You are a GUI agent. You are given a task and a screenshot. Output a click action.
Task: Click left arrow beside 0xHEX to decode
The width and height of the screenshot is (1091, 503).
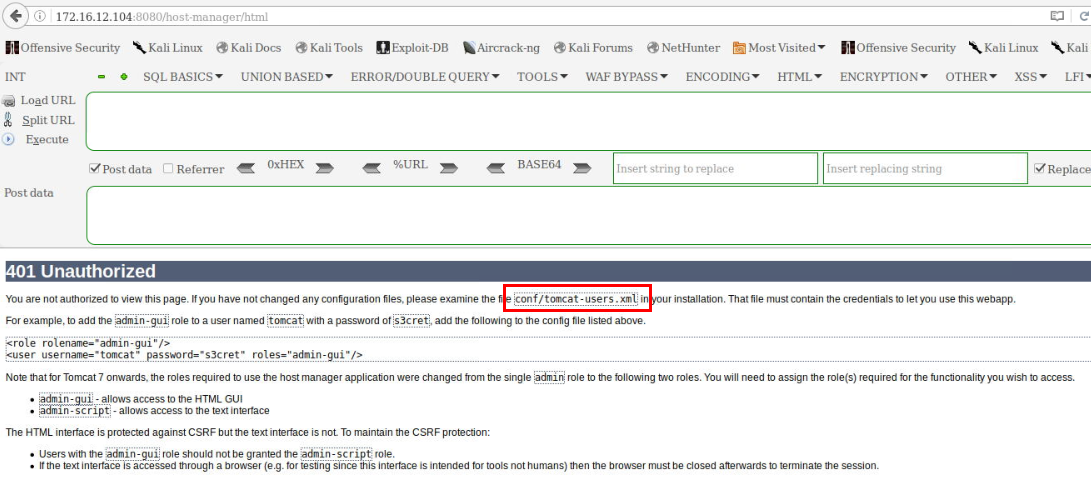(246, 168)
